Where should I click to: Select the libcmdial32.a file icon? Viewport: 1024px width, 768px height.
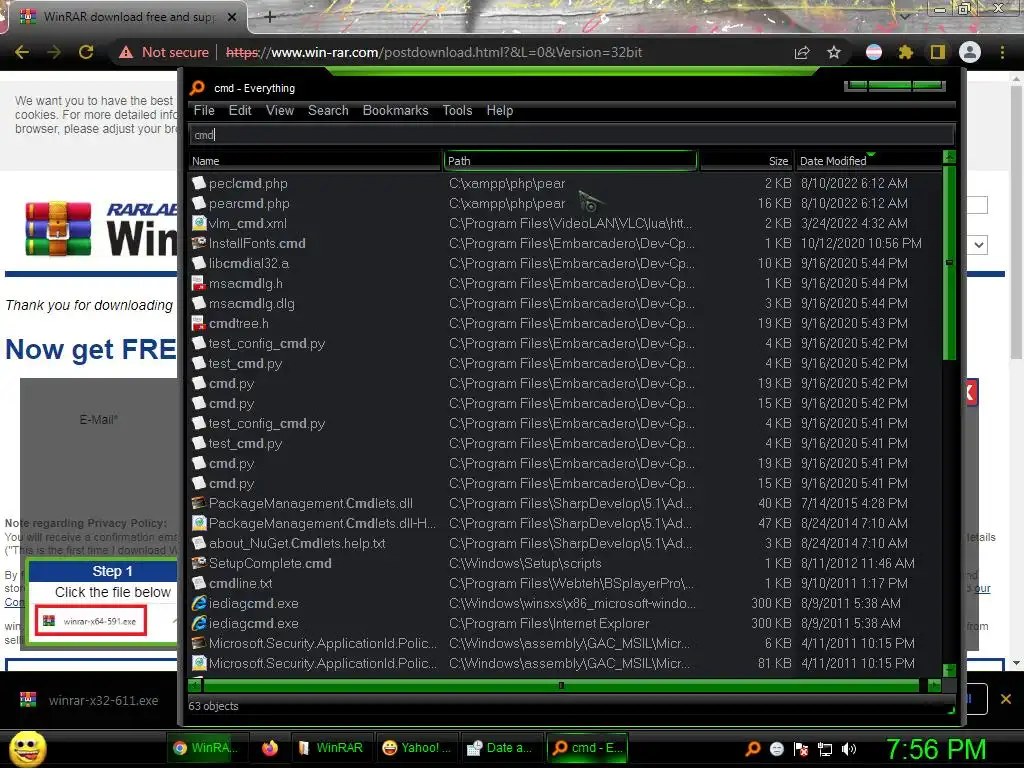point(199,263)
